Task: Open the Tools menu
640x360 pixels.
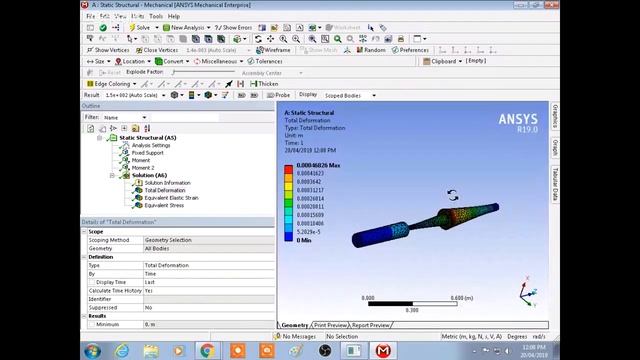Action: pos(156,16)
